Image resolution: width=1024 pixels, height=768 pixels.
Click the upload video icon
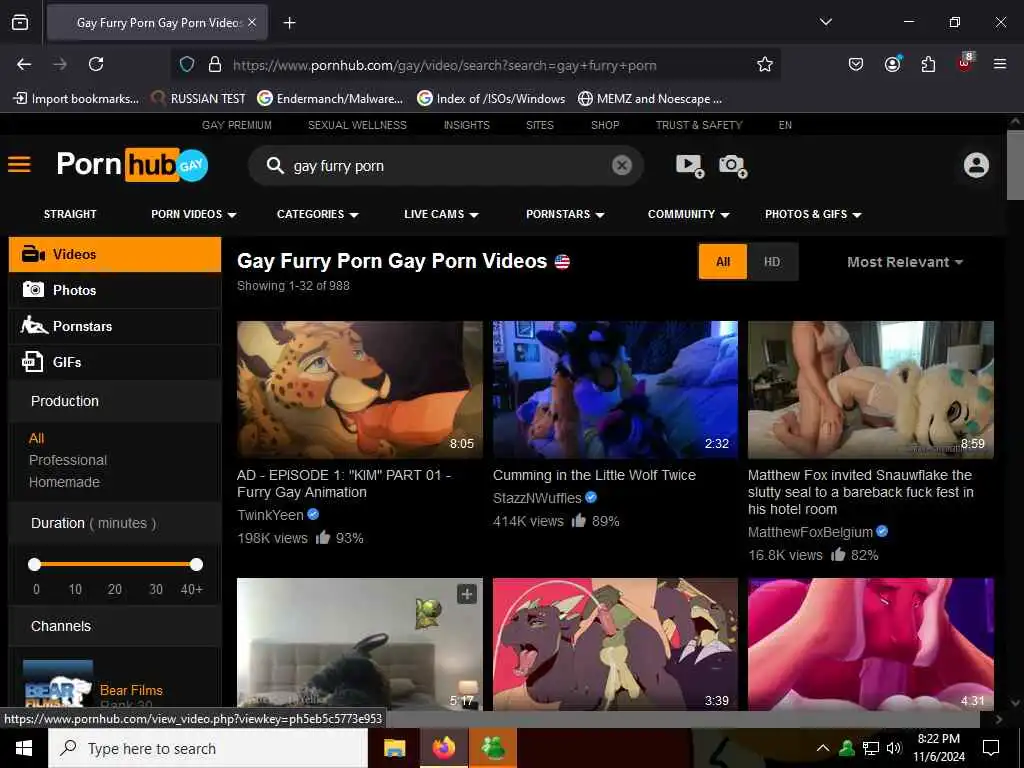(690, 165)
